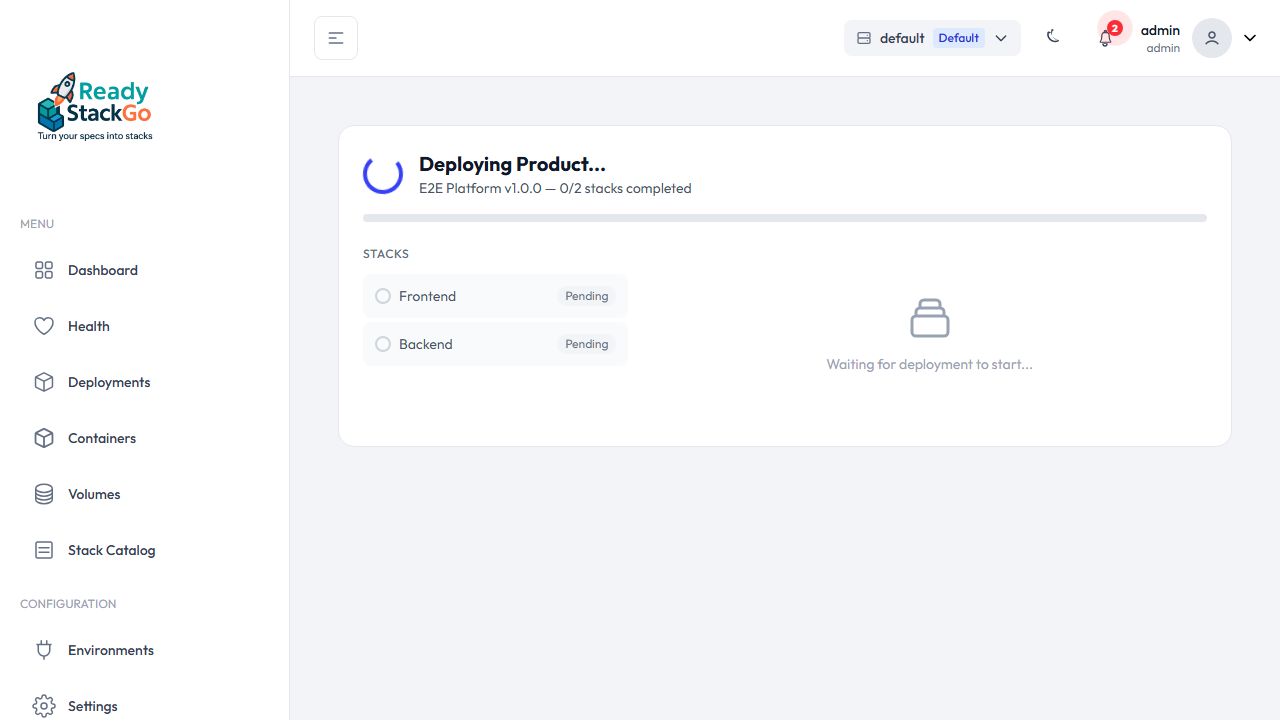This screenshot has width=1280, height=720.
Task: Toggle dark mode with the moon icon
Action: coord(1052,37)
